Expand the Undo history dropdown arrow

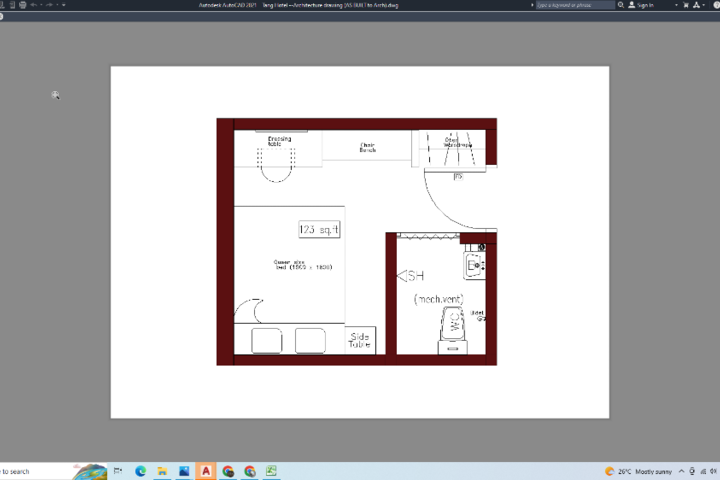(x=41, y=5)
